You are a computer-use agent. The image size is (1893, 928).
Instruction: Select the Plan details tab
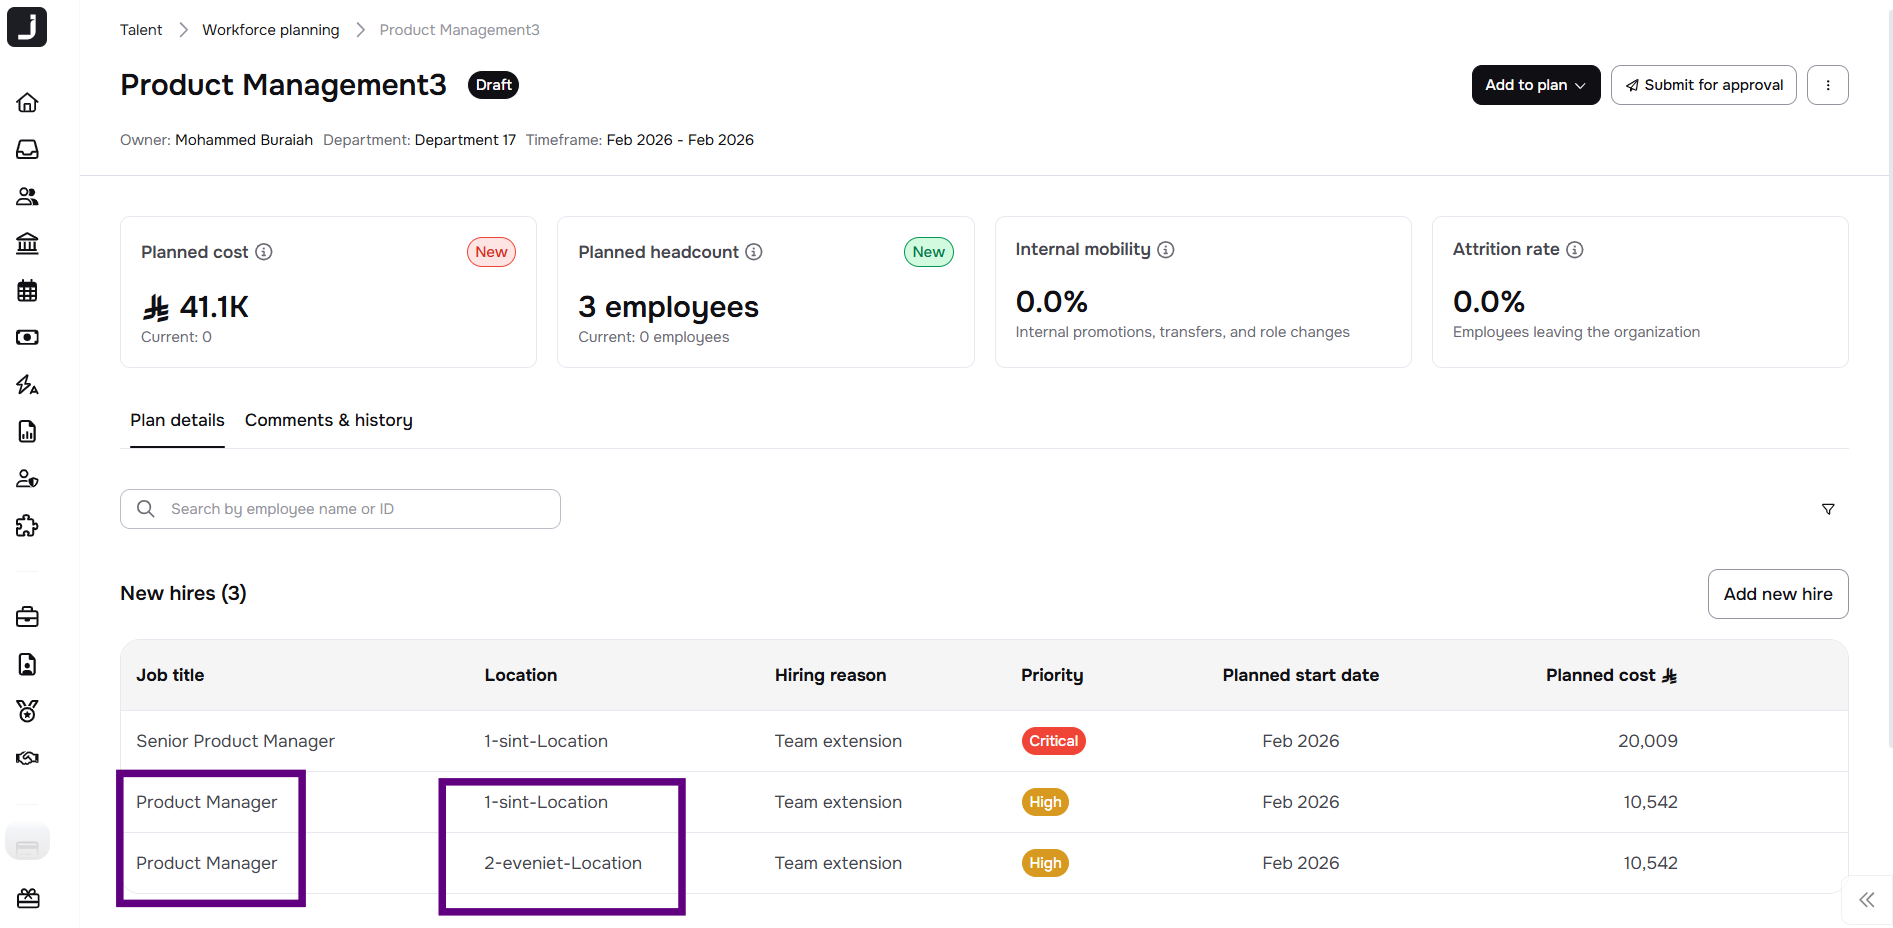[x=177, y=421]
